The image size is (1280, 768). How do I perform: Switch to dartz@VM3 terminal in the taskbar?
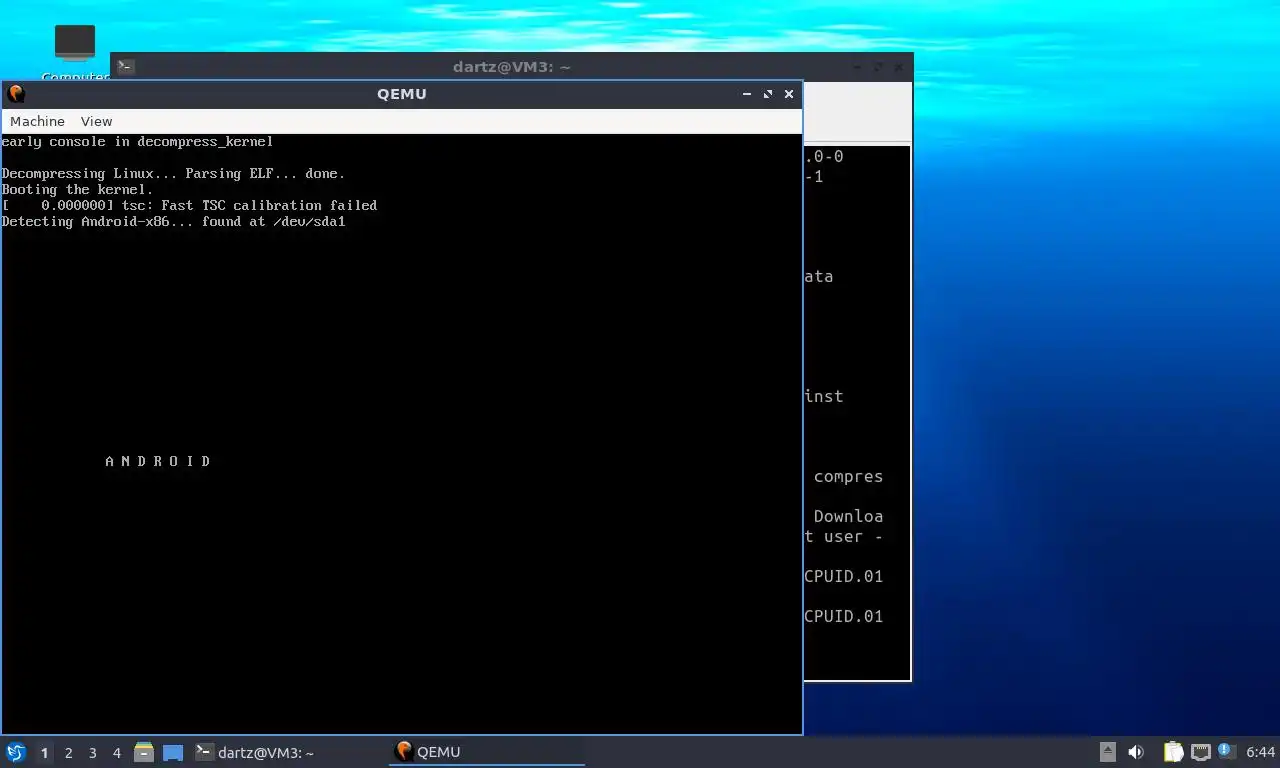[x=288, y=752]
